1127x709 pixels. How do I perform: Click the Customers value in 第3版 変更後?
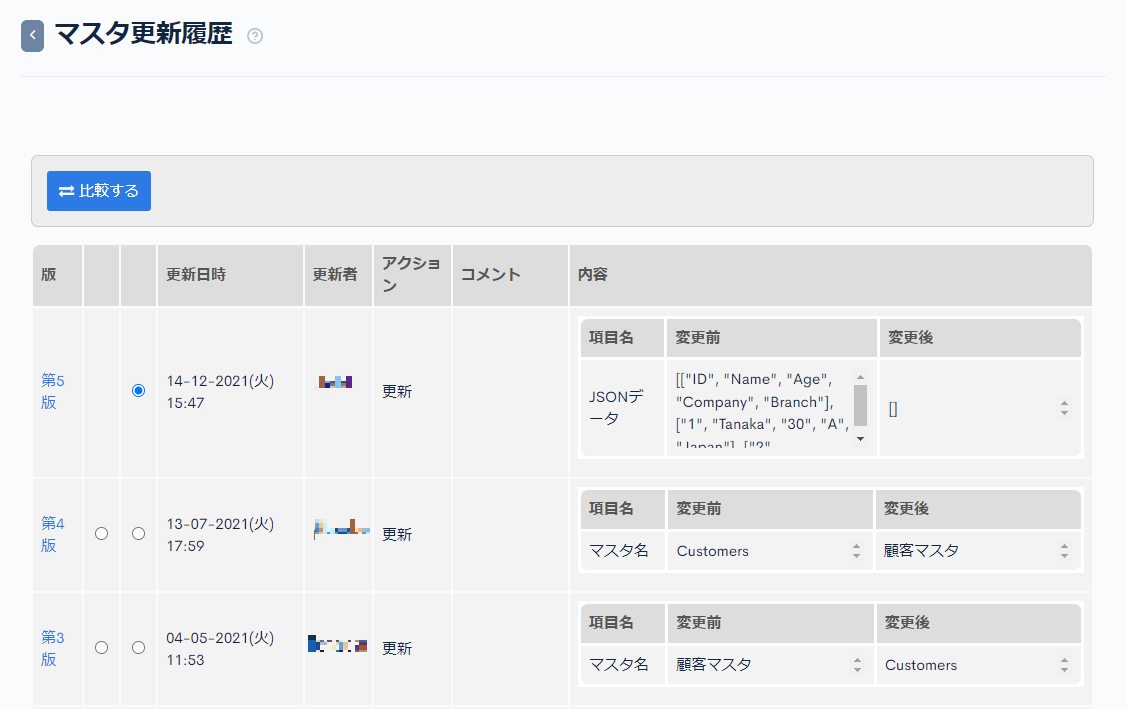(921, 665)
